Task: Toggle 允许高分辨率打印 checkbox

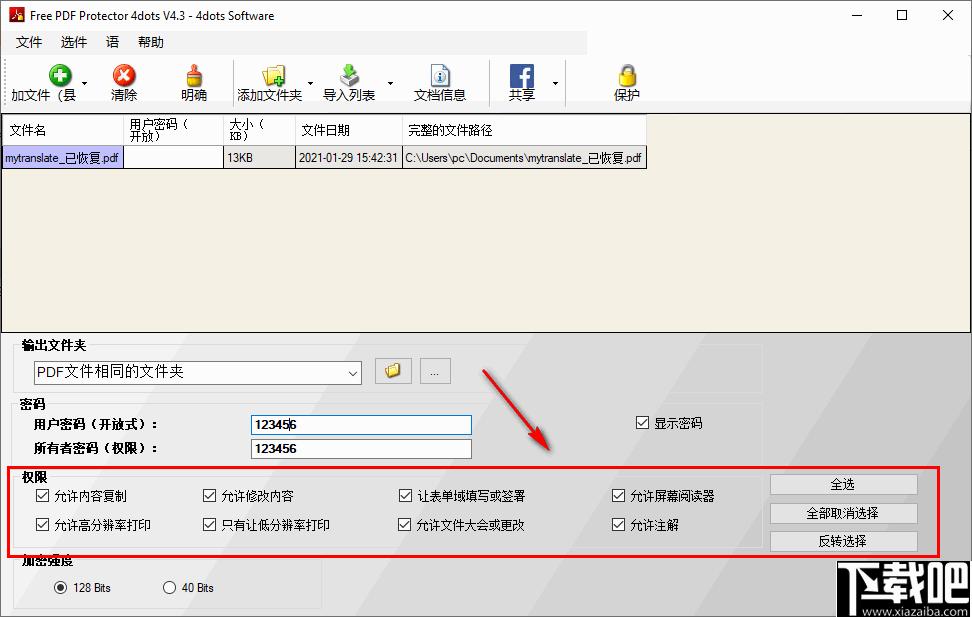Action: click(42, 525)
